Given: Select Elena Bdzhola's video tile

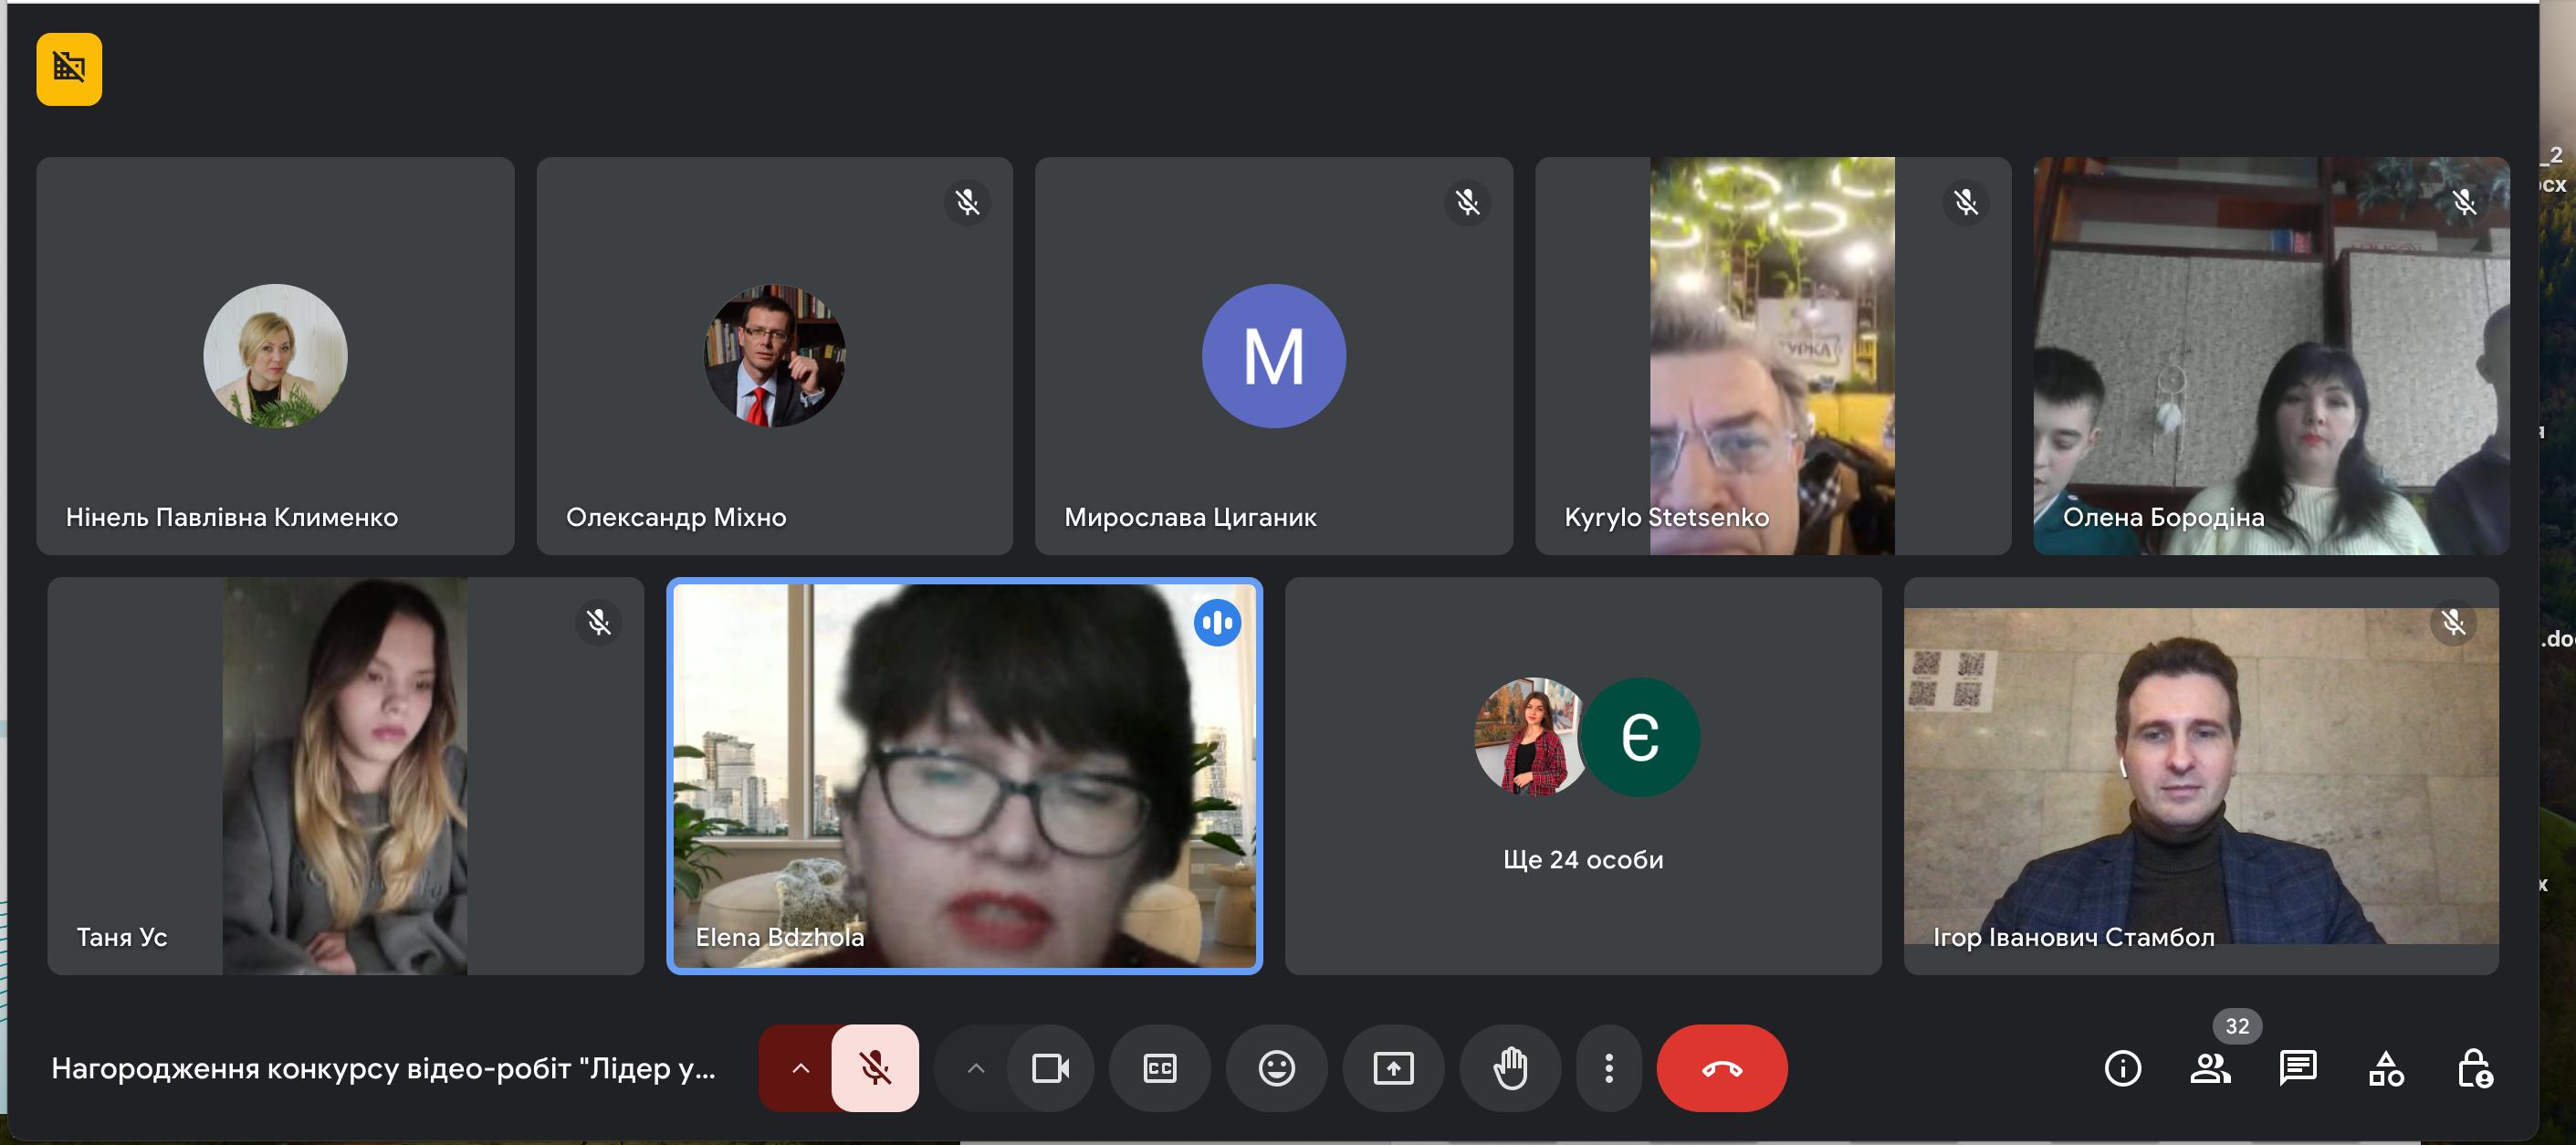Looking at the screenshot, I should 964,776.
